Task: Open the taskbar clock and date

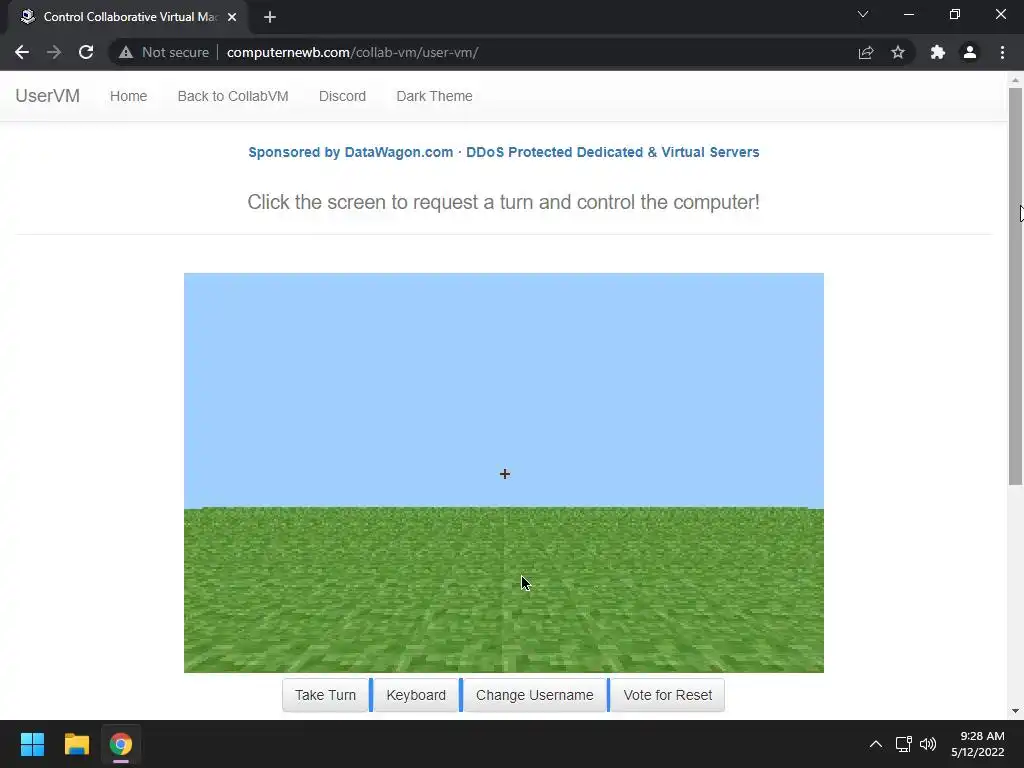Action: pyautogui.click(x=978, y=744)
